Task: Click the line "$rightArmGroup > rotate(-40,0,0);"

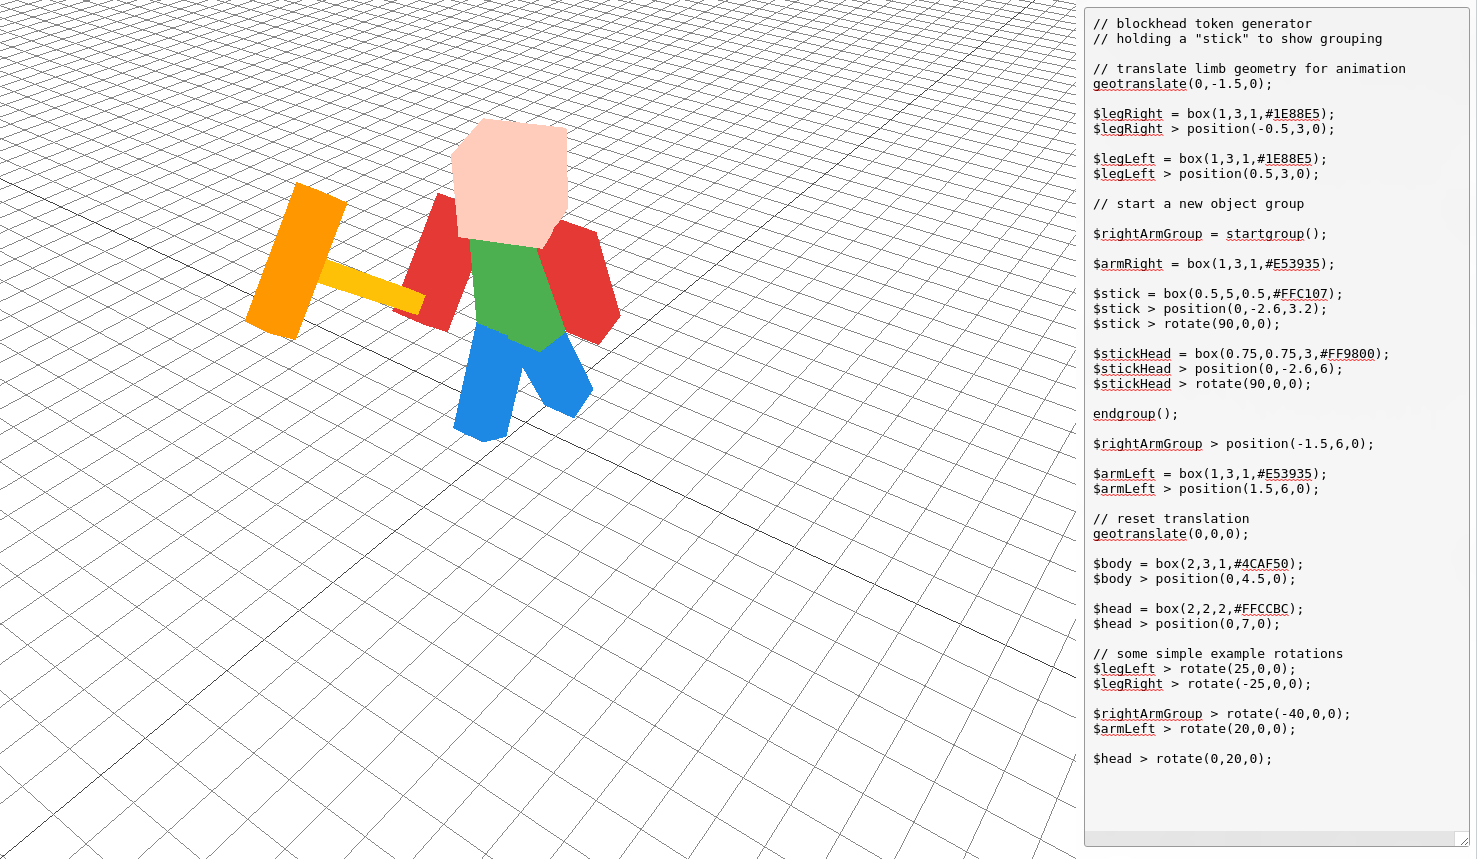Action: (x=1222, y=714)
